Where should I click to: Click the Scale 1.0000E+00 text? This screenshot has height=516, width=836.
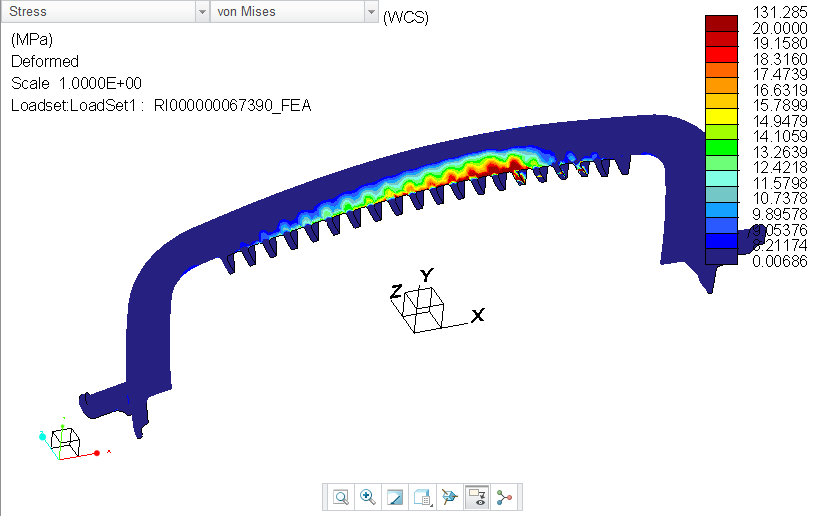coord(76,84)
